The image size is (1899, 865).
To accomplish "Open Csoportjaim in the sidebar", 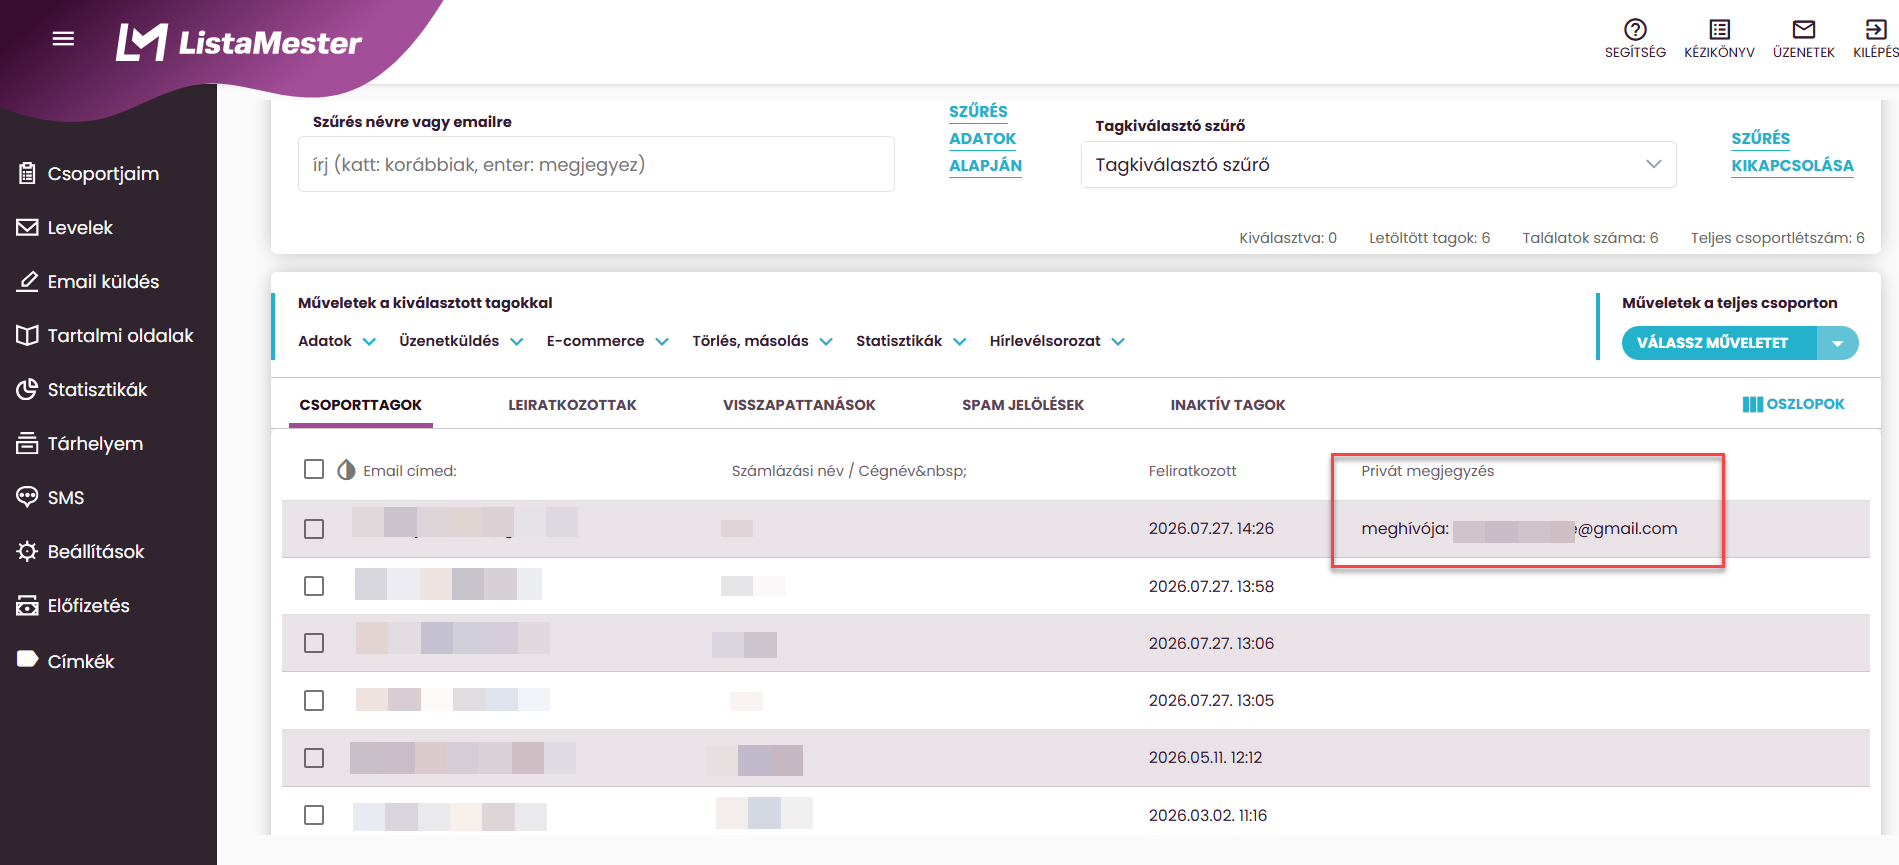I will [103, 173].
